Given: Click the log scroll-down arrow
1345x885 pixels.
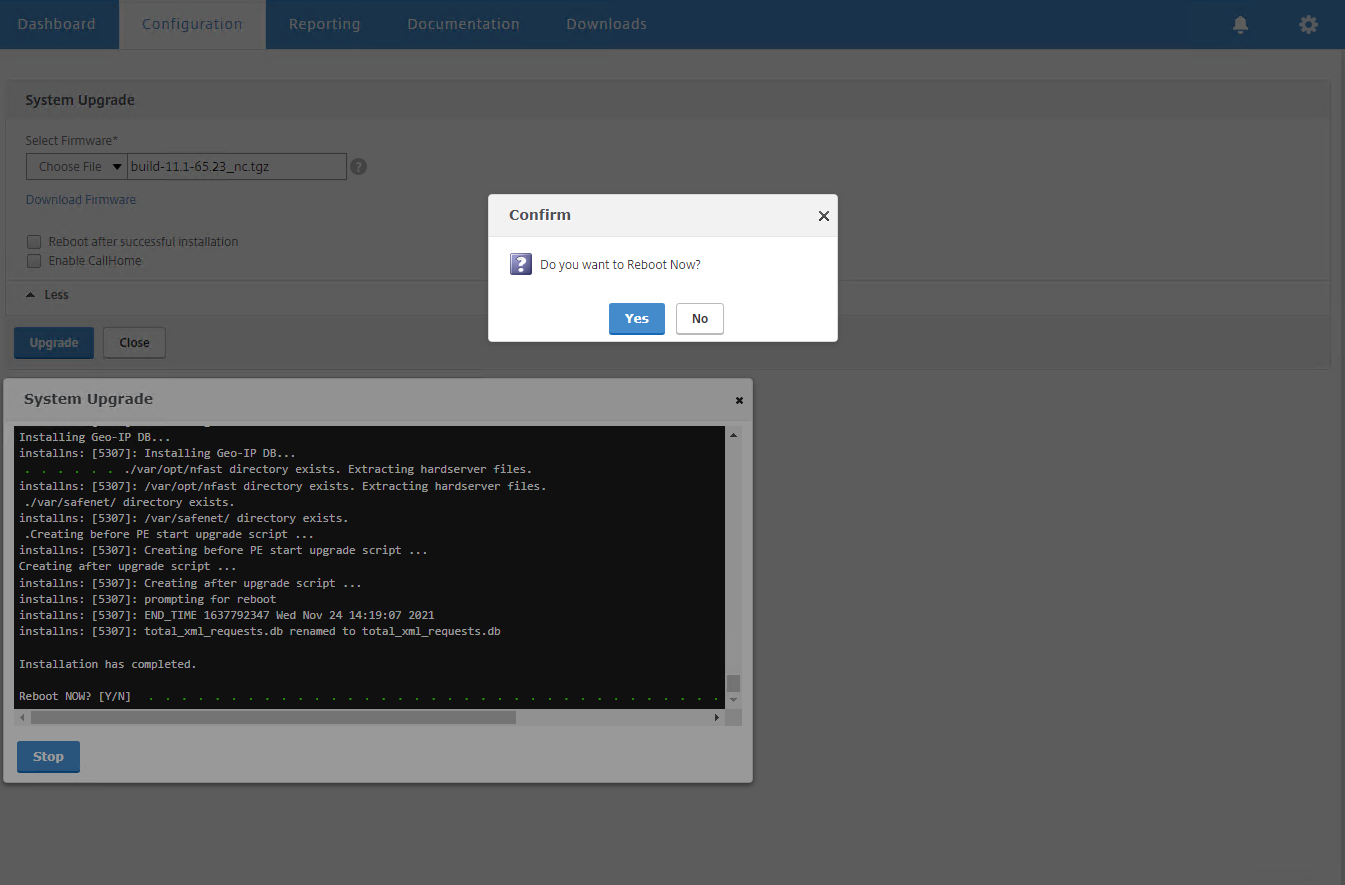Looking at the screenshot, I should 733,700.
